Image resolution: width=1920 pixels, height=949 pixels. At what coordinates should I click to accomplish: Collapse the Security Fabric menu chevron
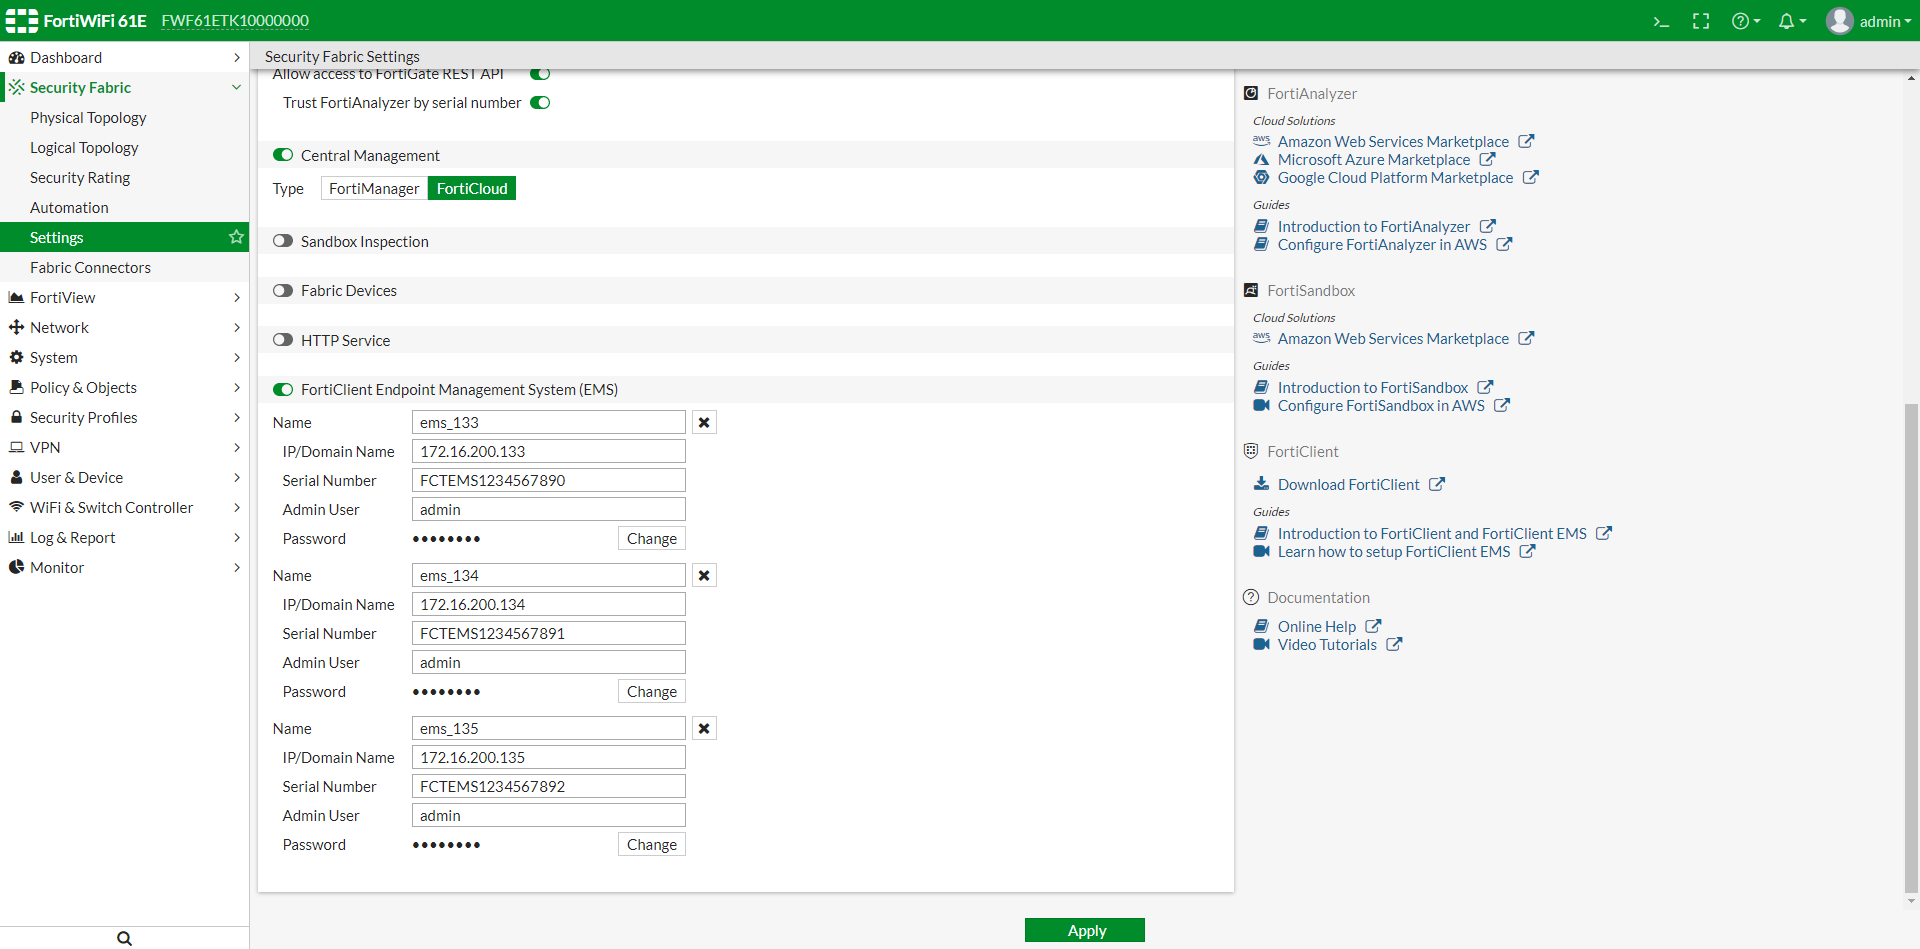[x=237, y=87]
